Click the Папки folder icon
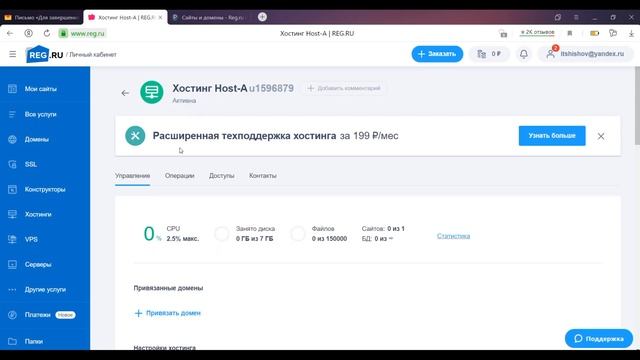The width and height of the screenshot is (640, 360). pos(12,341)
